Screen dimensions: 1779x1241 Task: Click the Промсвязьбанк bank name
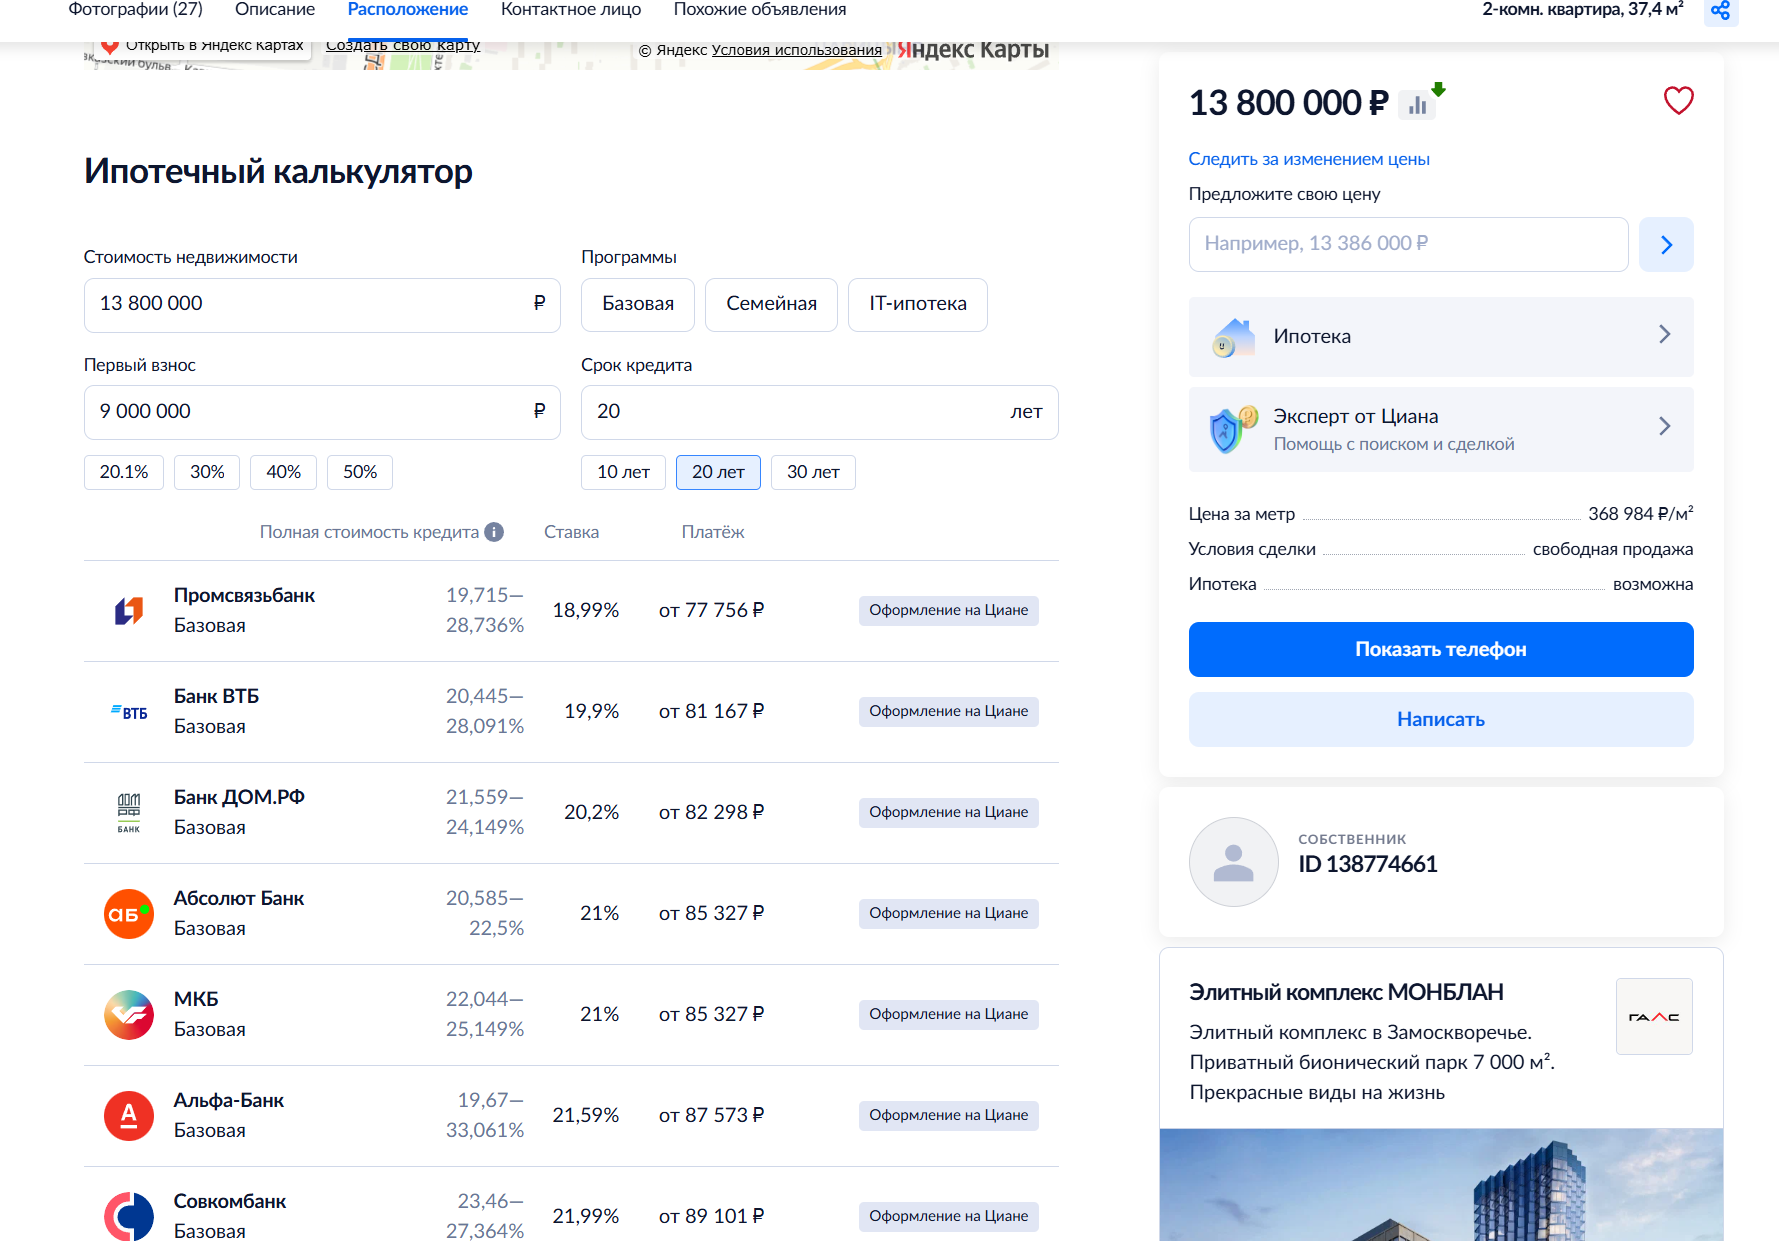point(244,595)
